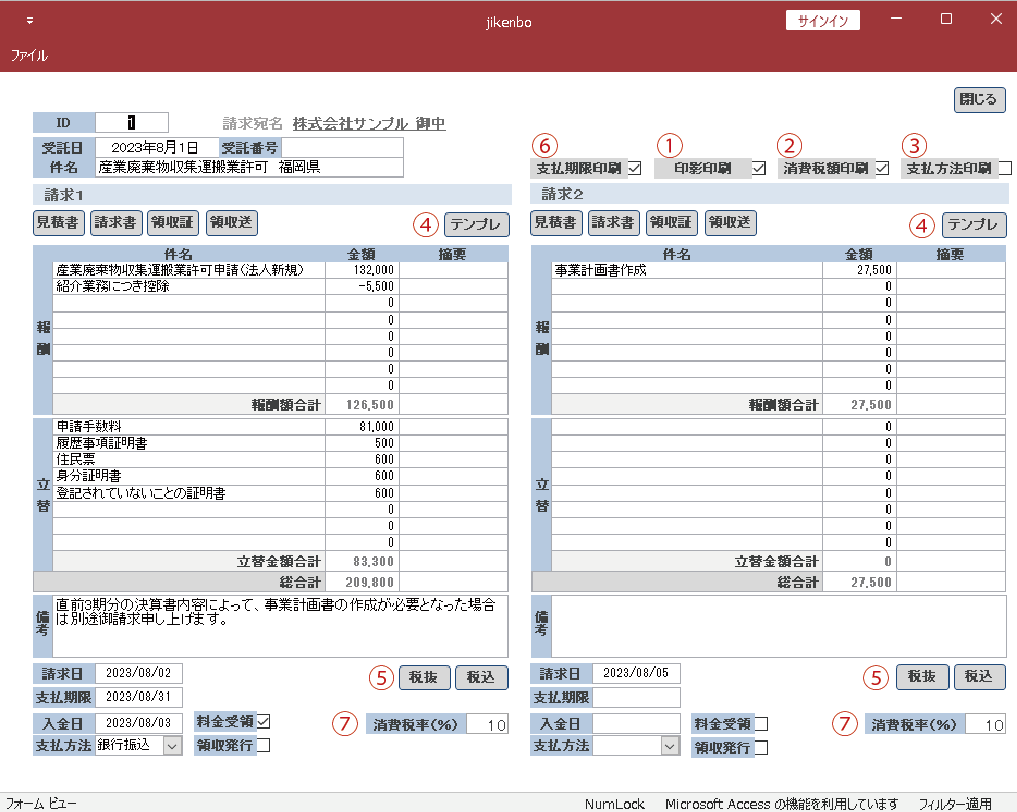The width and height of the screenshot is (1017, 812).
Task: Click the 閉じる button
Action: pos(978,100)
